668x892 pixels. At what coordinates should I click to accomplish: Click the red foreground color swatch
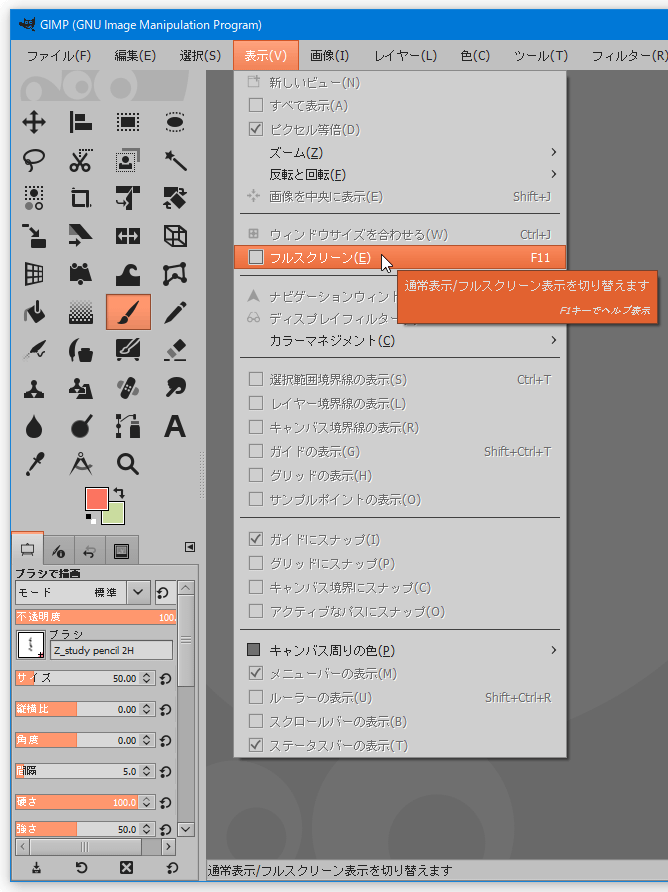tap(96, 499)
